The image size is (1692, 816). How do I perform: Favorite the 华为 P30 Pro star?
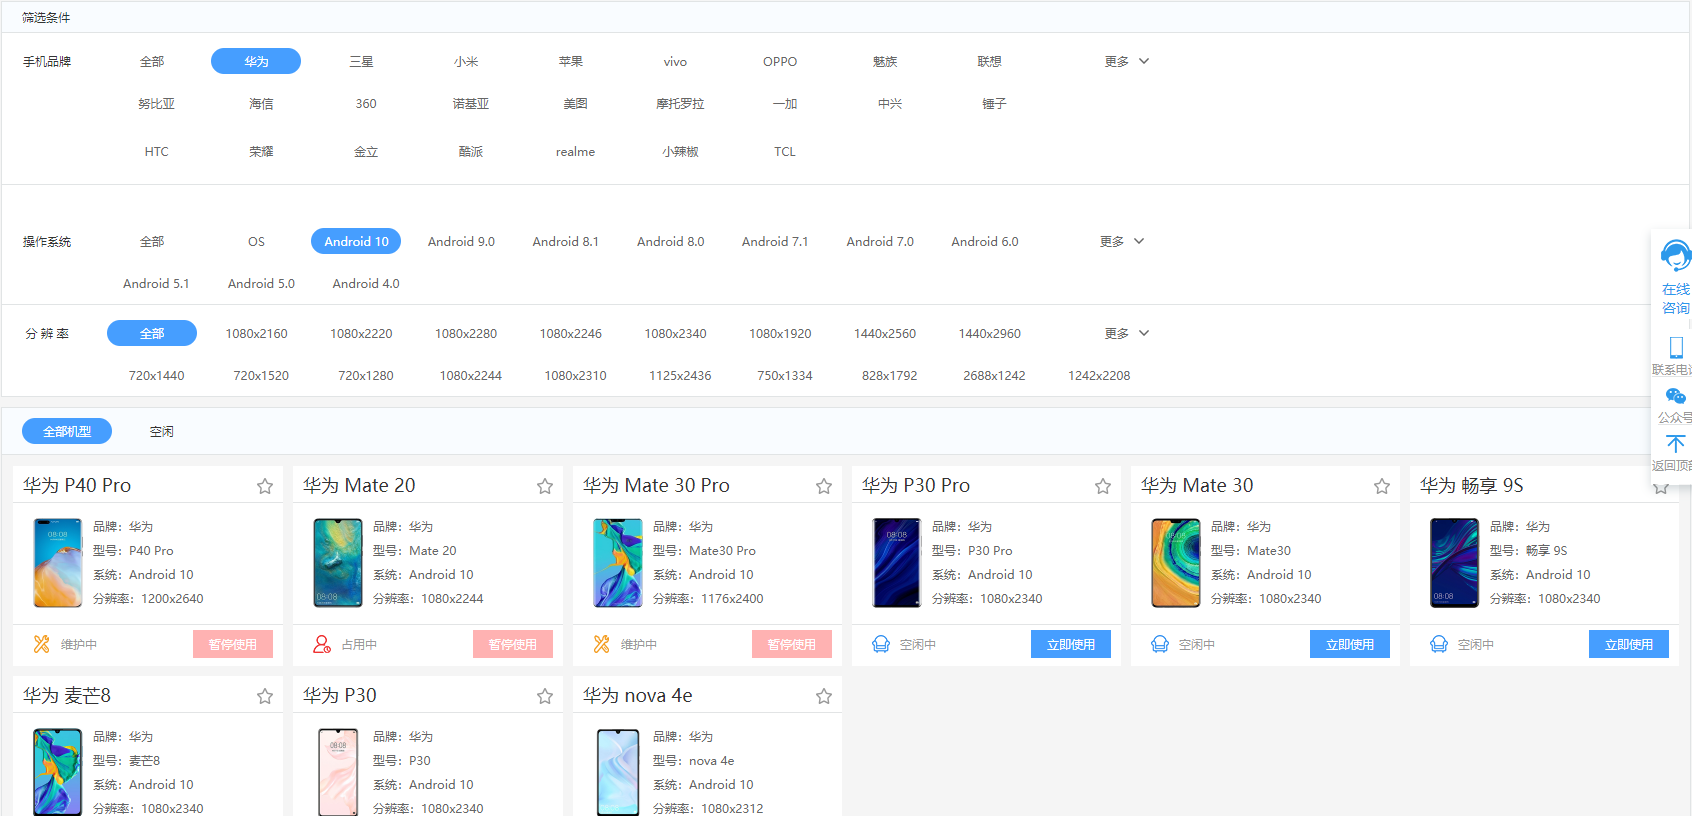point(1103,486)
